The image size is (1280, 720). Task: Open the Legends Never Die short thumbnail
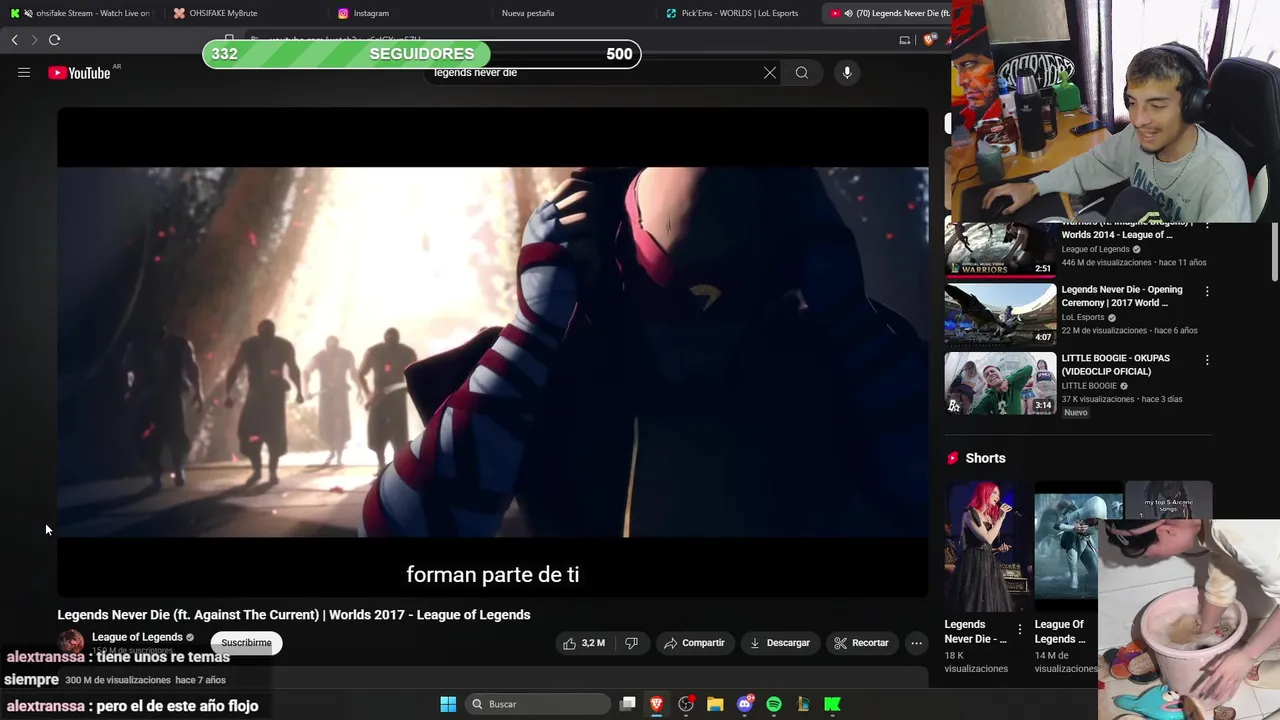[985, 546]
